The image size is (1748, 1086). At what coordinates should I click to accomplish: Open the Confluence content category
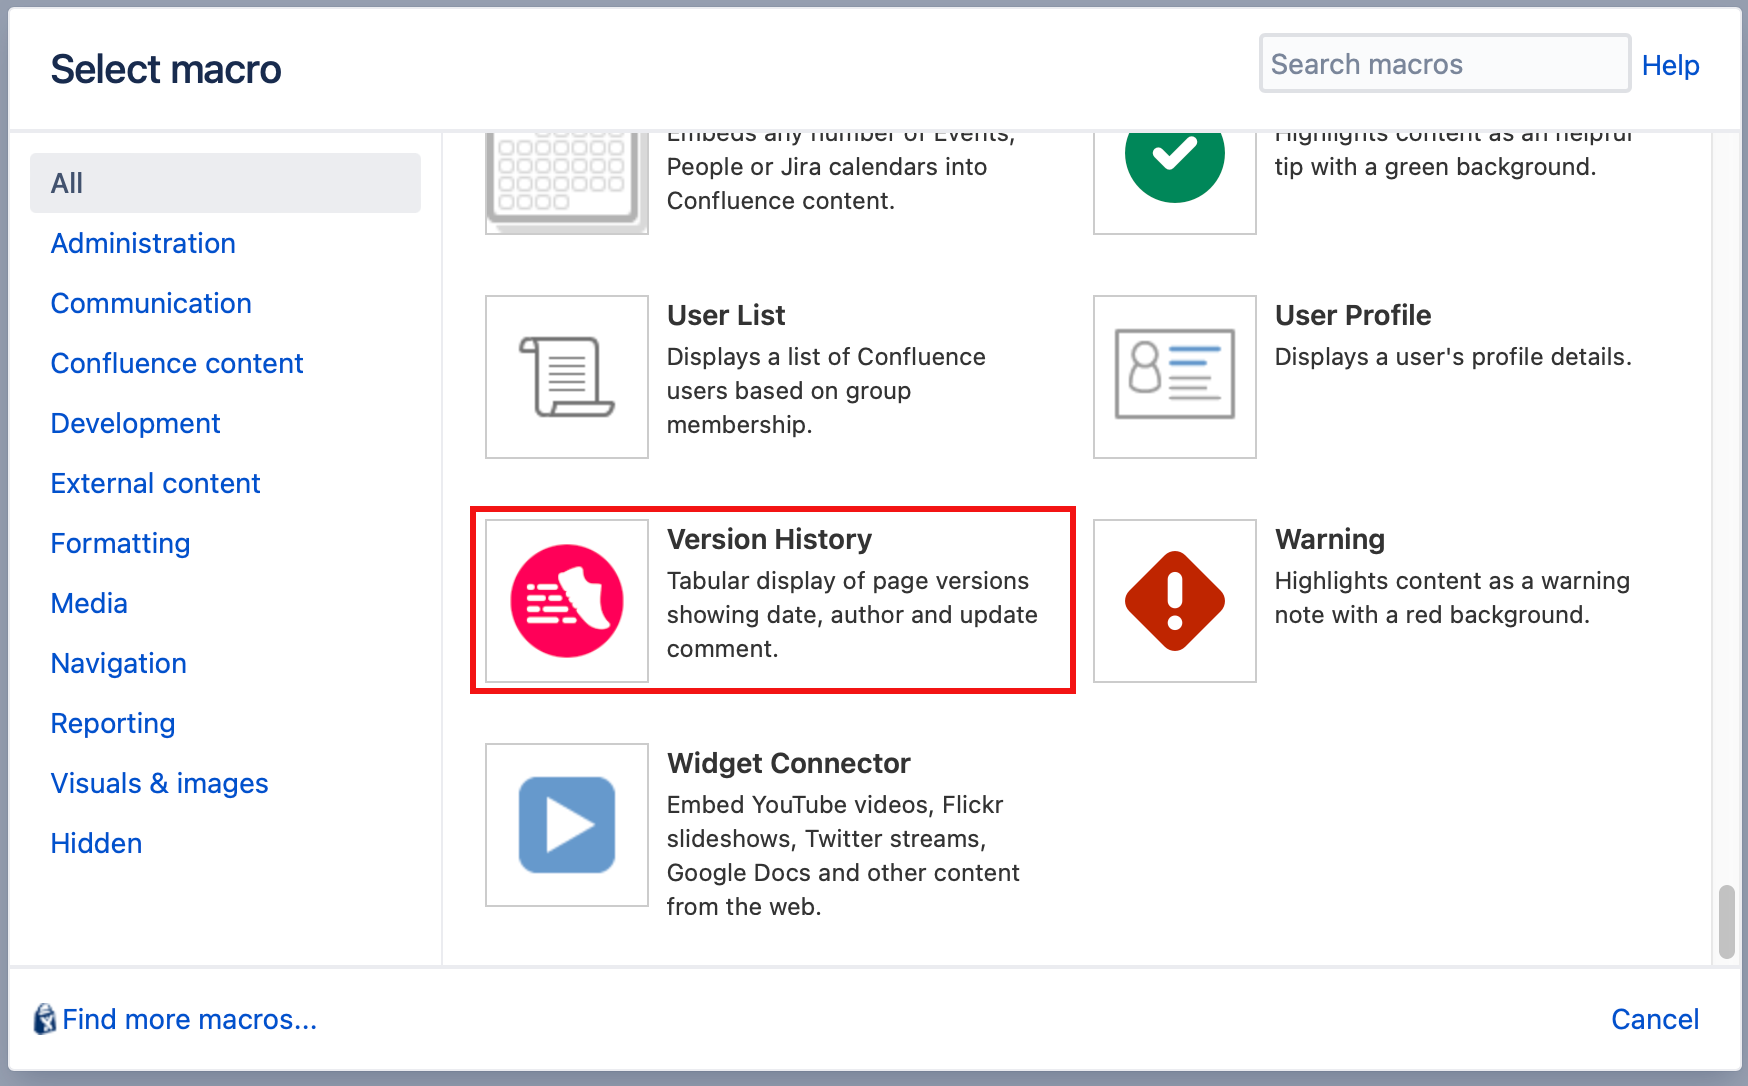tap(177, 363)
